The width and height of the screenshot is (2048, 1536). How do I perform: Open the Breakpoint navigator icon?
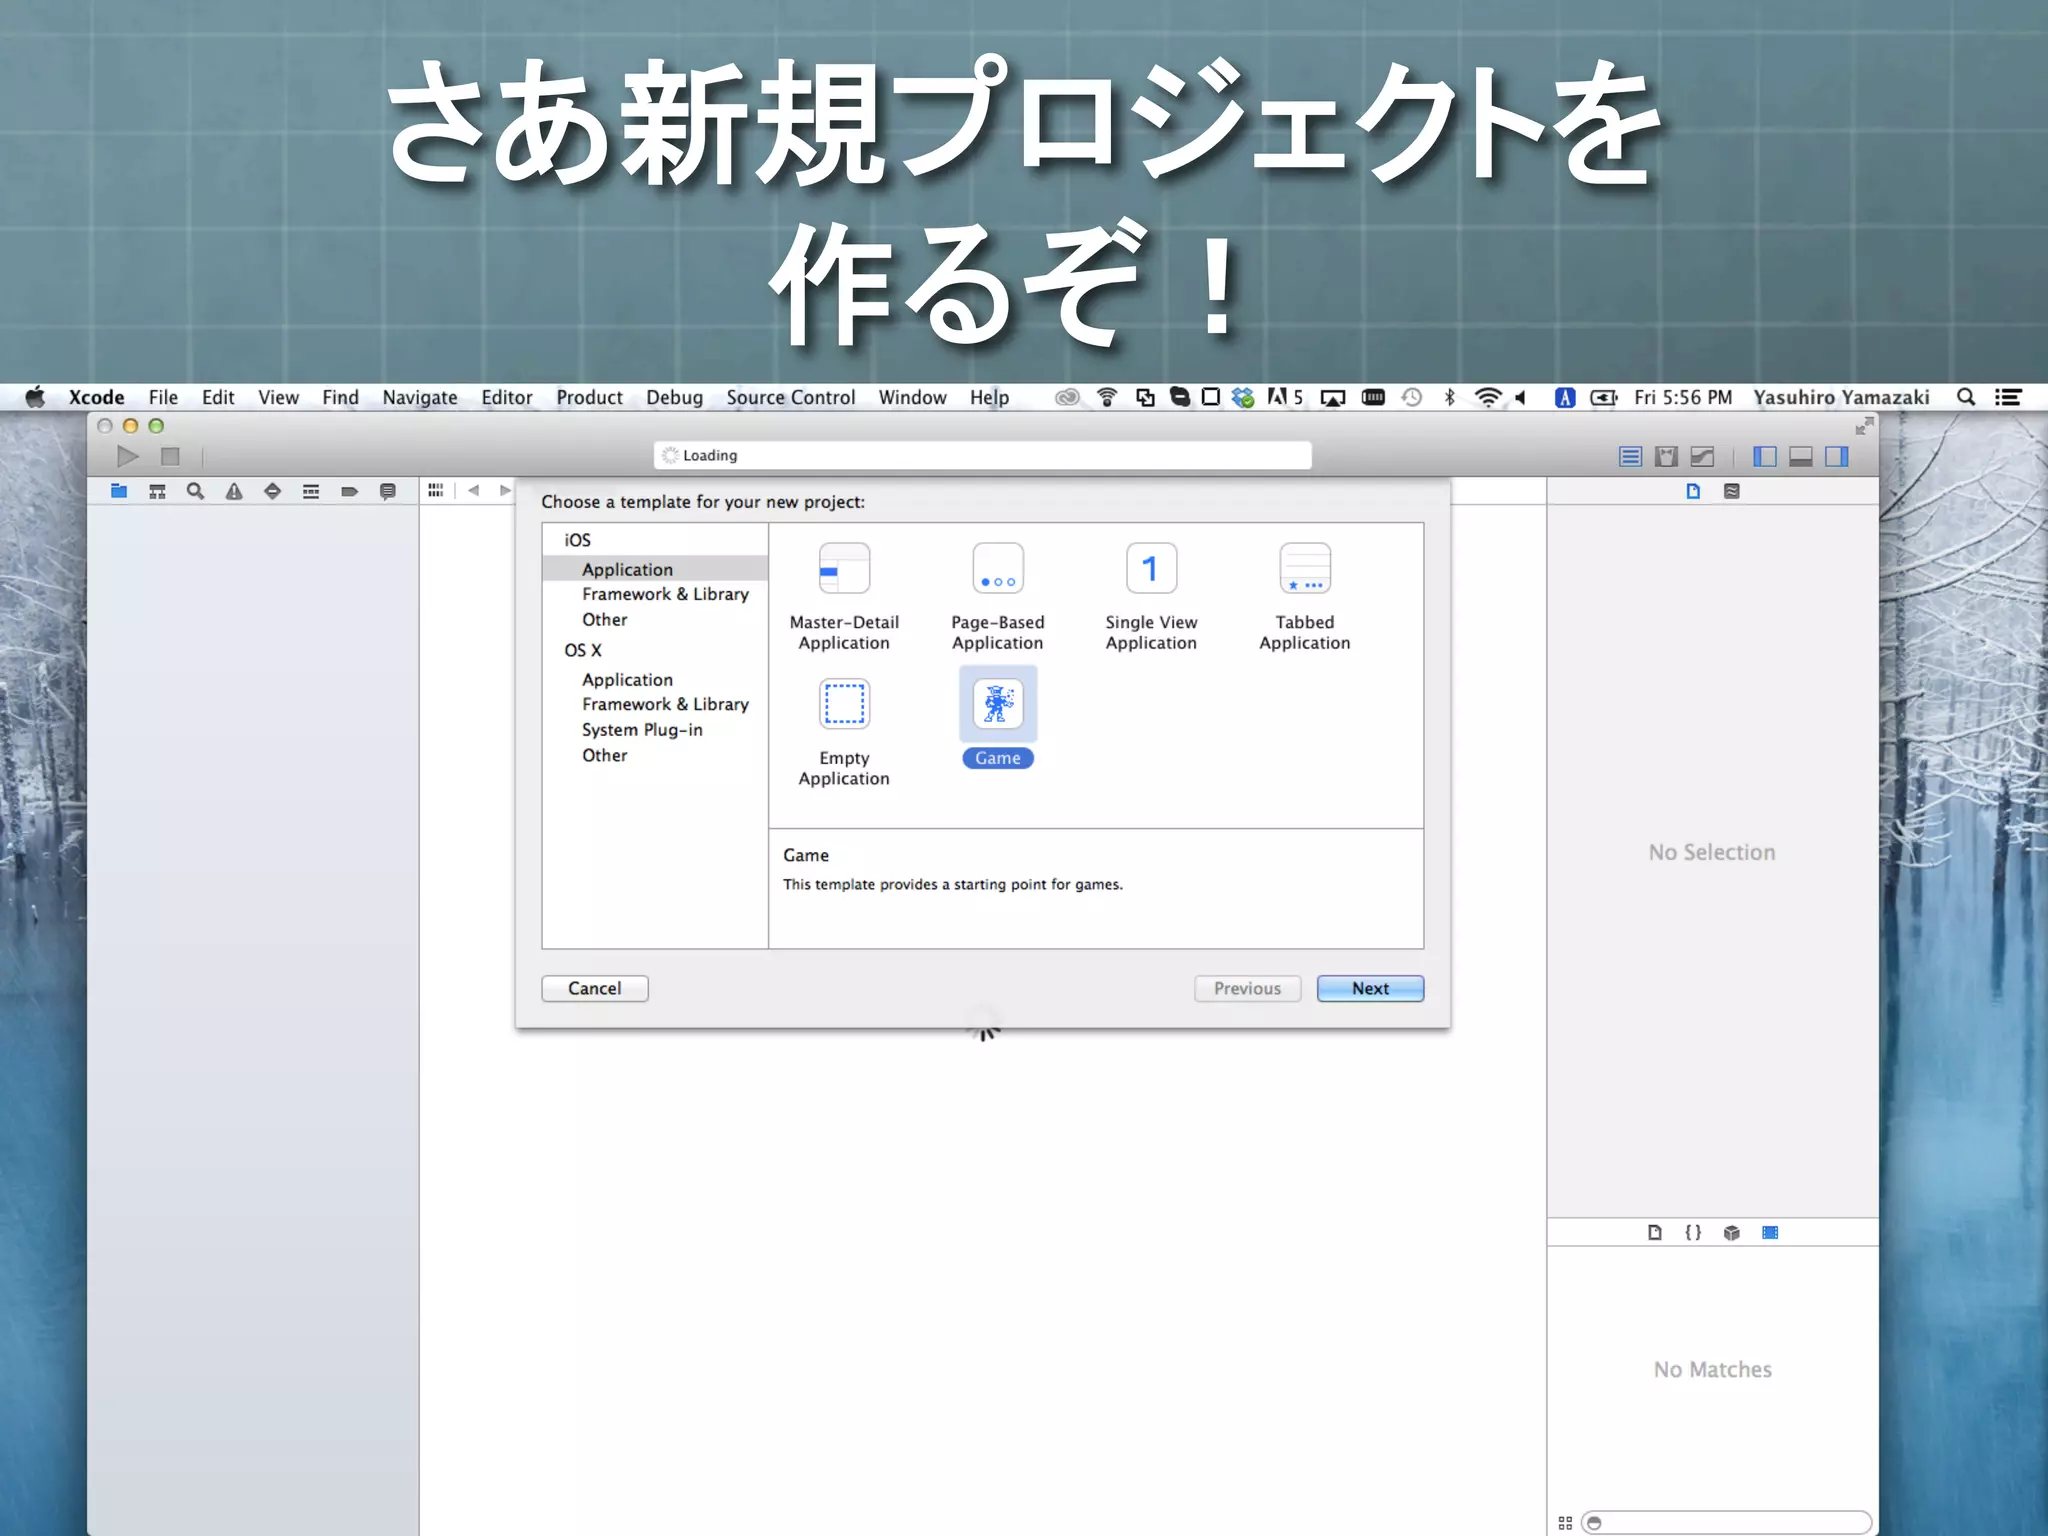click(349, 491)
